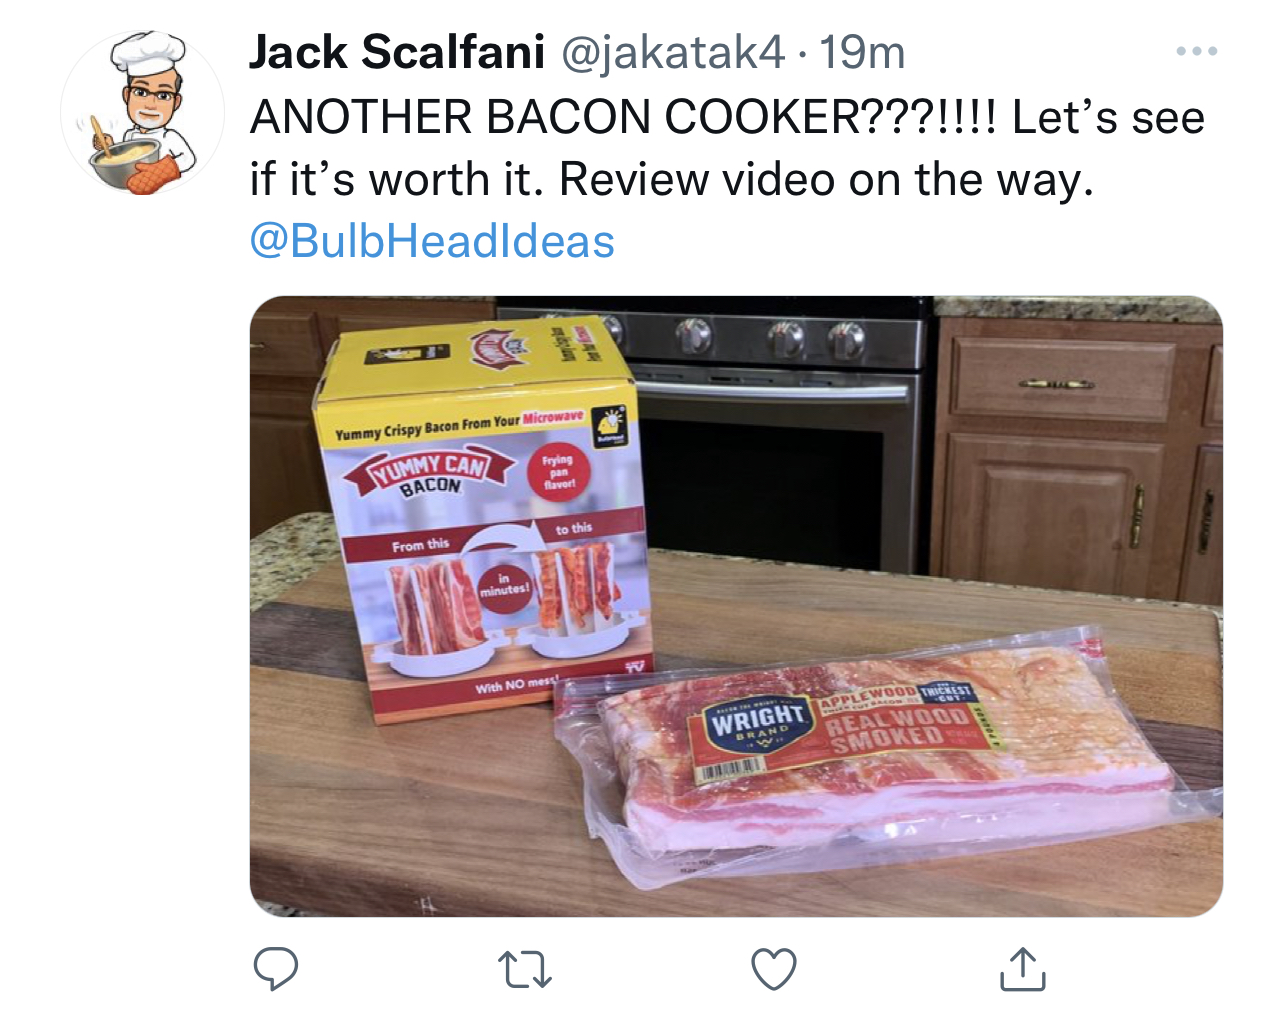1284x1020 pixels.
Task: Visit Jack Scalfani's profile via display name
Action: click(396, 52)
